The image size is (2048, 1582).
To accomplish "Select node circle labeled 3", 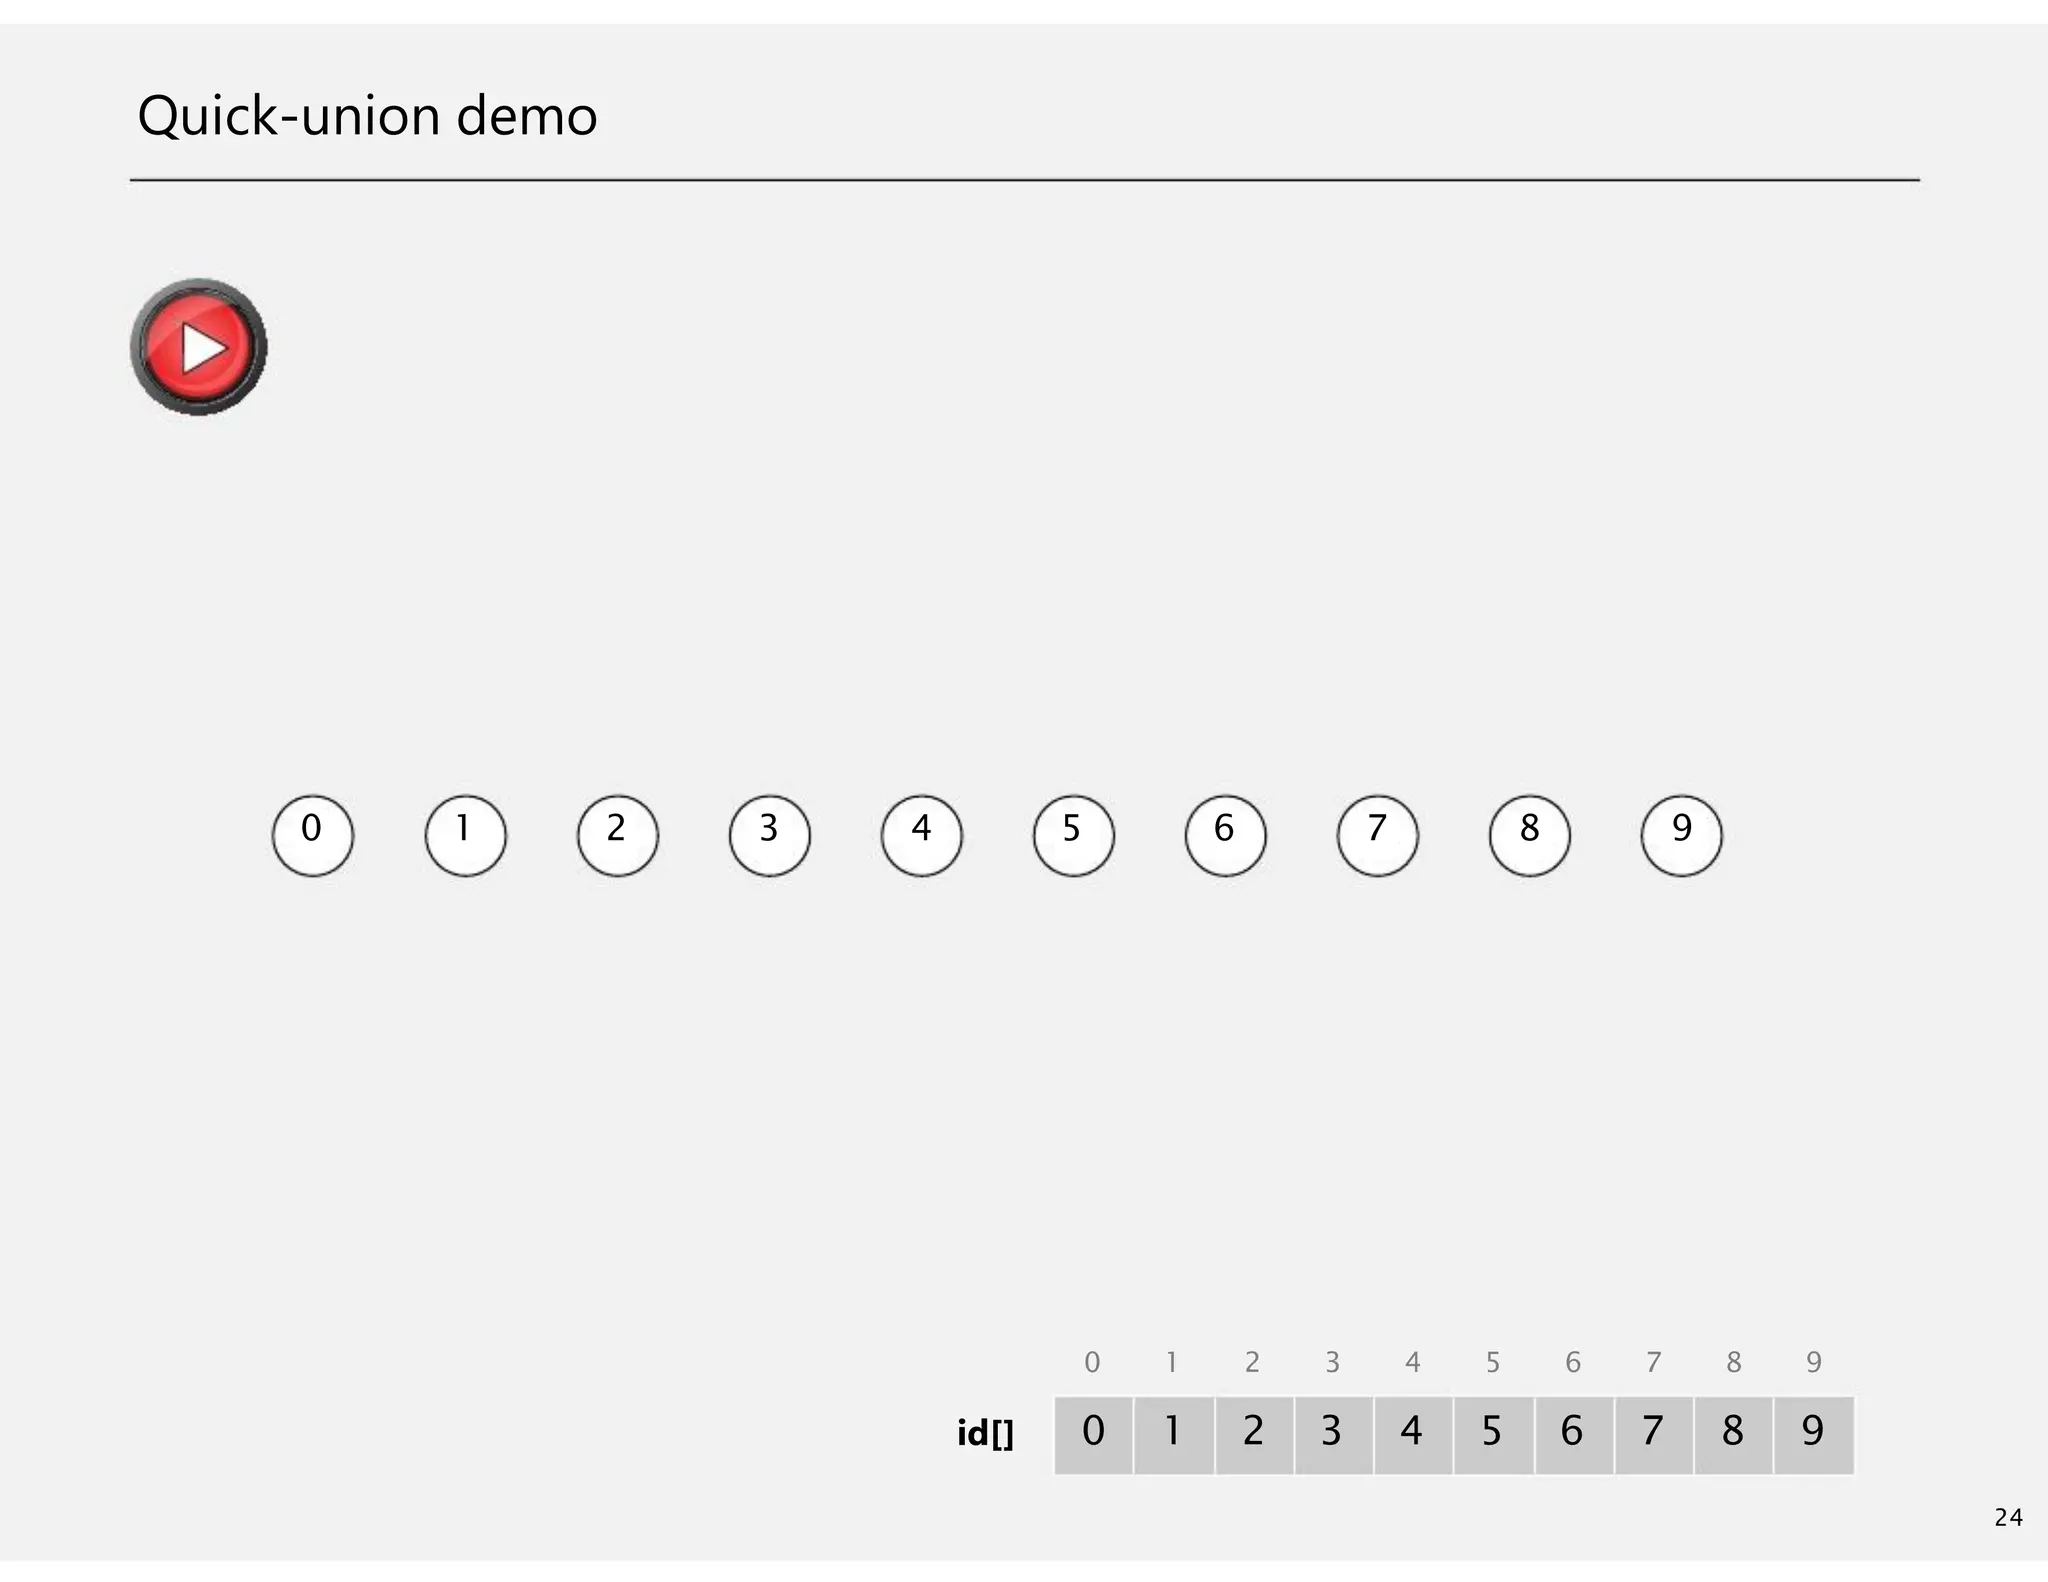I will pos(769,835).
